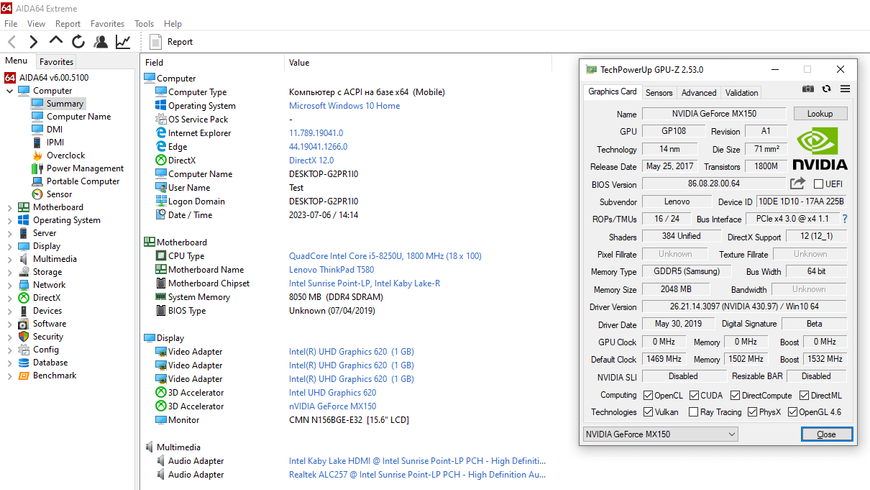Image resolution: width=870 pixels, height=490 pixels.
Task: Switch to the Favorites tab
Action: click(56, 62)
